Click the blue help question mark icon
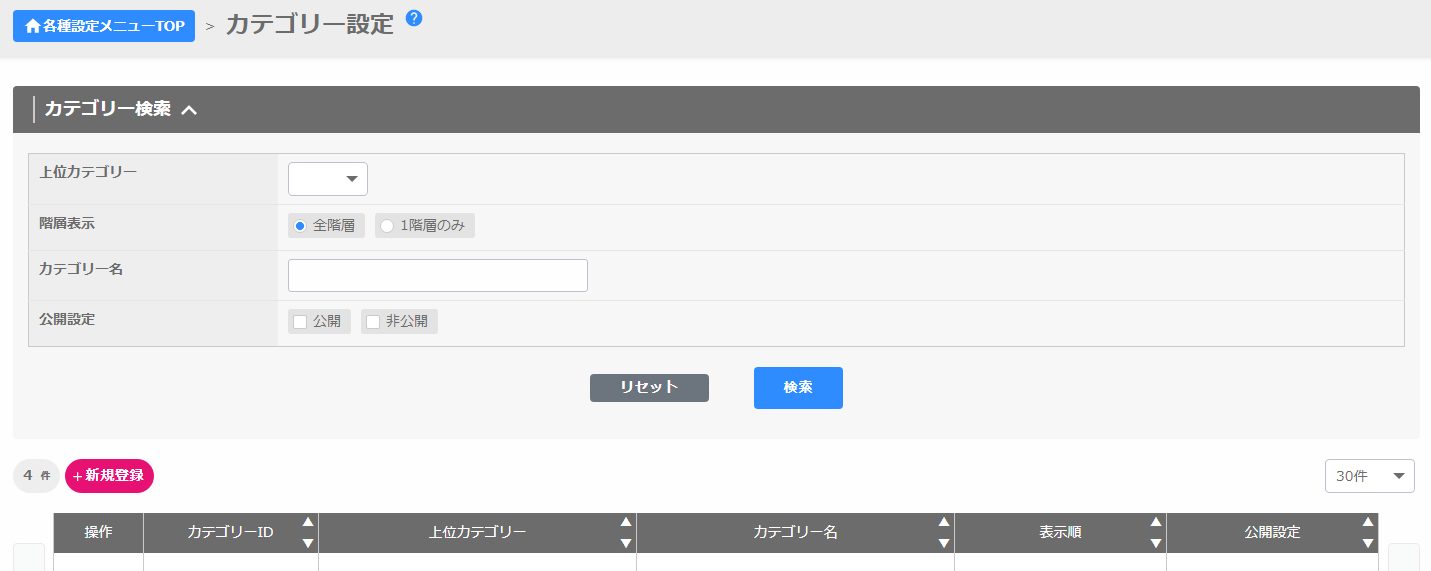The width and height of the screenshot is (1431, 571). (414, 18)
